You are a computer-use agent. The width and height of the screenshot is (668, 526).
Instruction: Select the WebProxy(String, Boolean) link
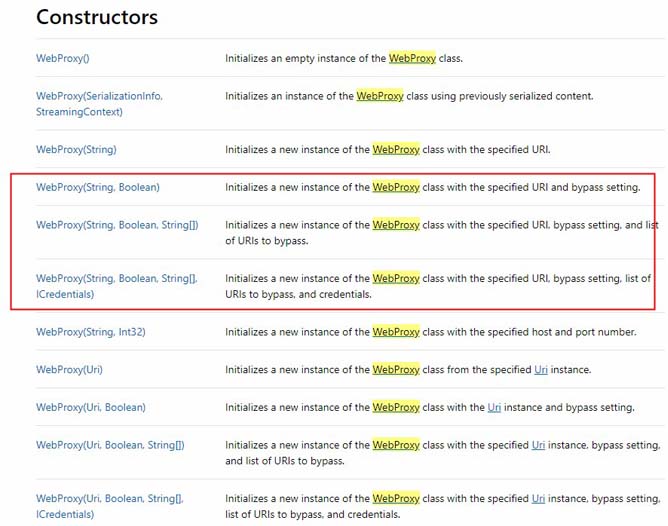(97, 187)
